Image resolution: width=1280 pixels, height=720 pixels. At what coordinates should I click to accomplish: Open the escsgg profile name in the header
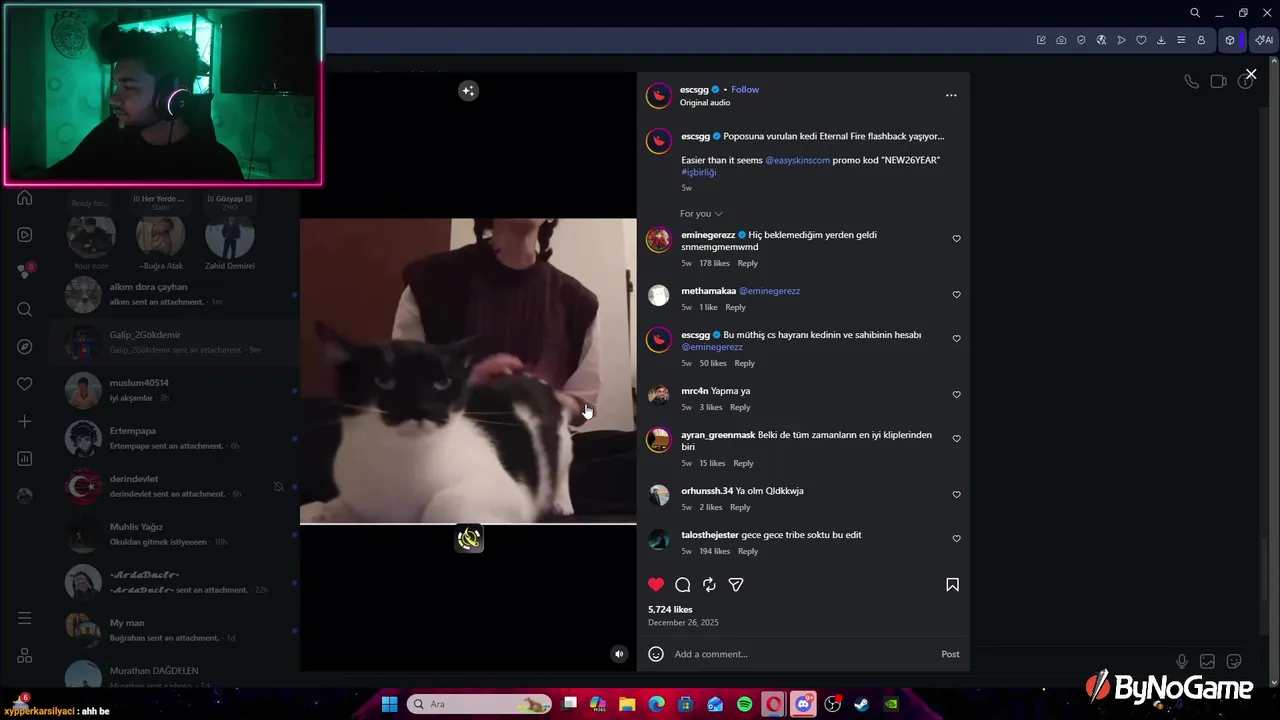694,90
